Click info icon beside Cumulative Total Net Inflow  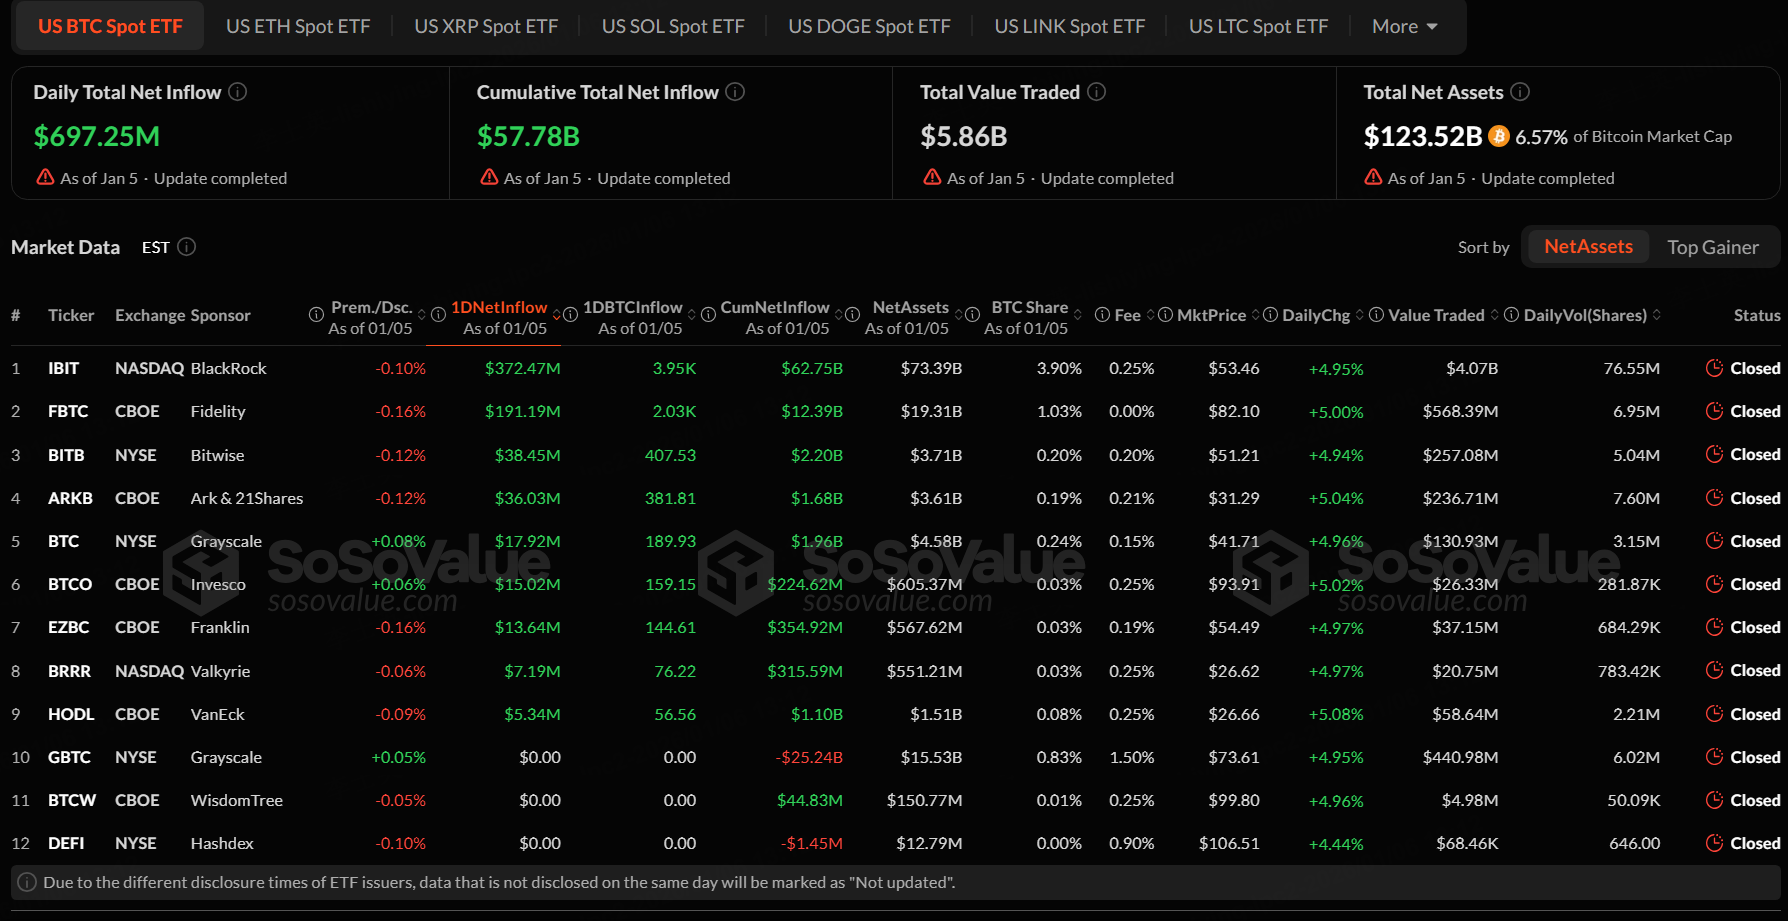click(735, 92)
